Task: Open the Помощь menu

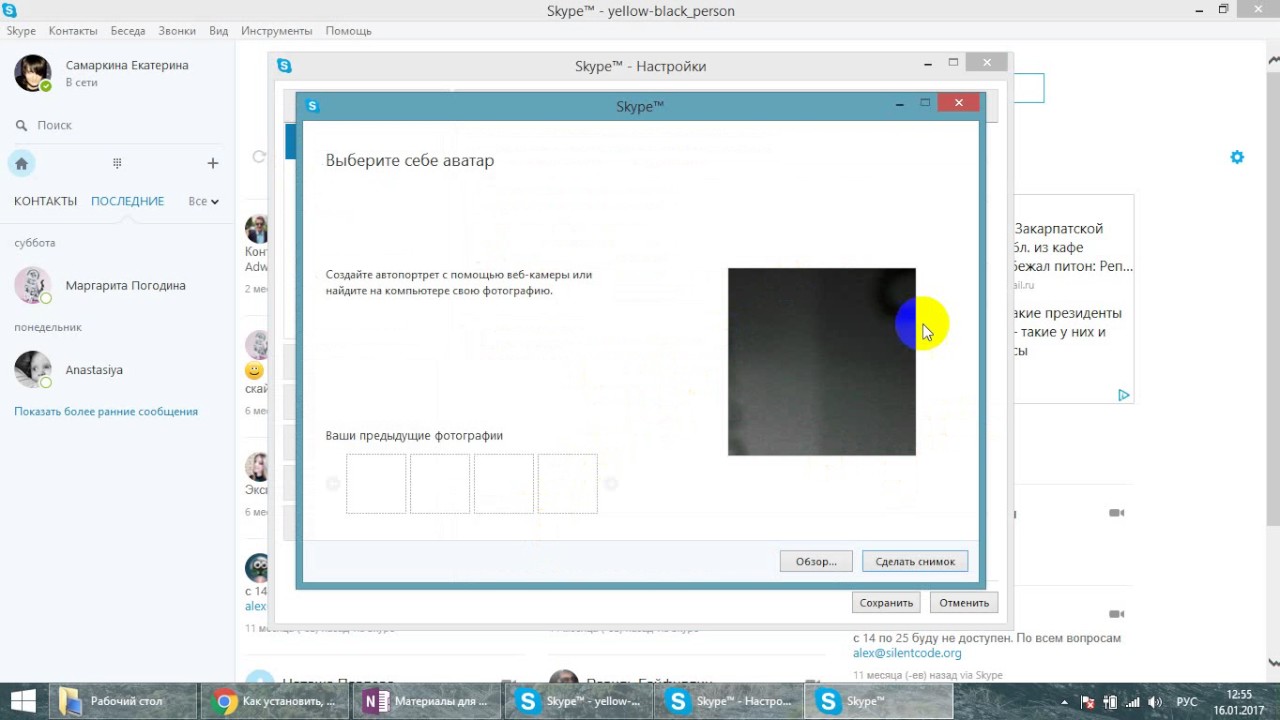Action: 348,31
